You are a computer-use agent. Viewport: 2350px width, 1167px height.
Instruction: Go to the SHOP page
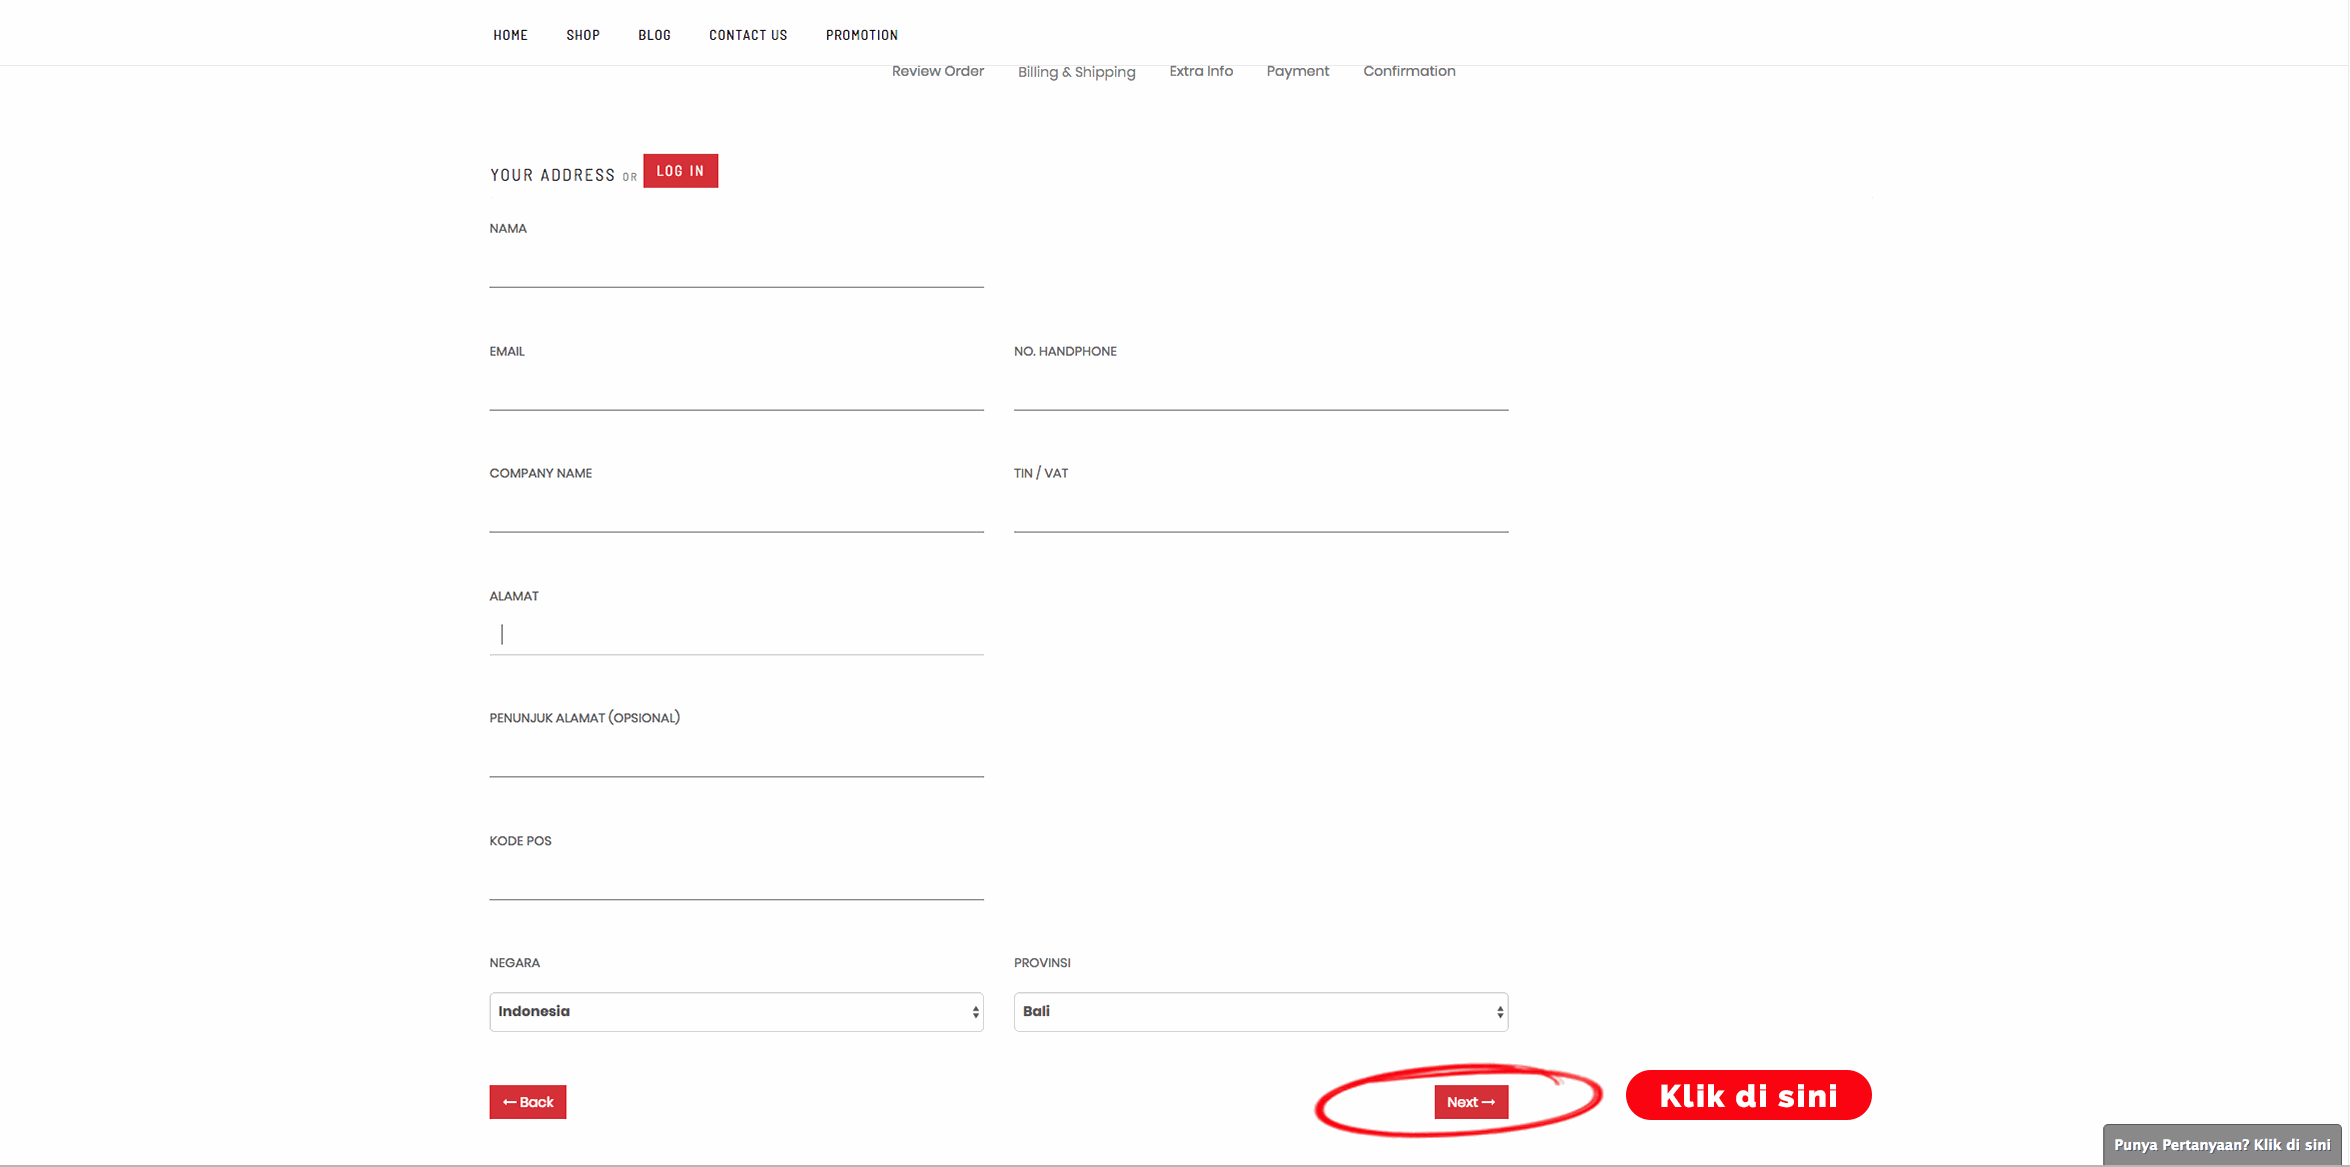click(583, 35)
